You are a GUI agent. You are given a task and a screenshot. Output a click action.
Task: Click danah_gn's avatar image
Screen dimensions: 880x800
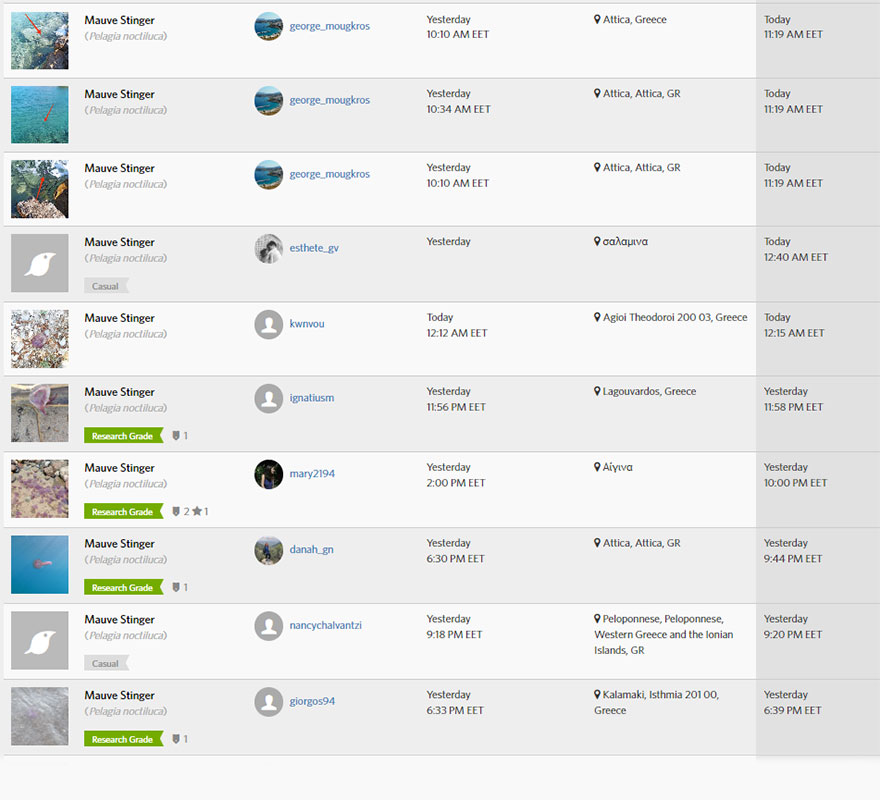click(268, 550)
